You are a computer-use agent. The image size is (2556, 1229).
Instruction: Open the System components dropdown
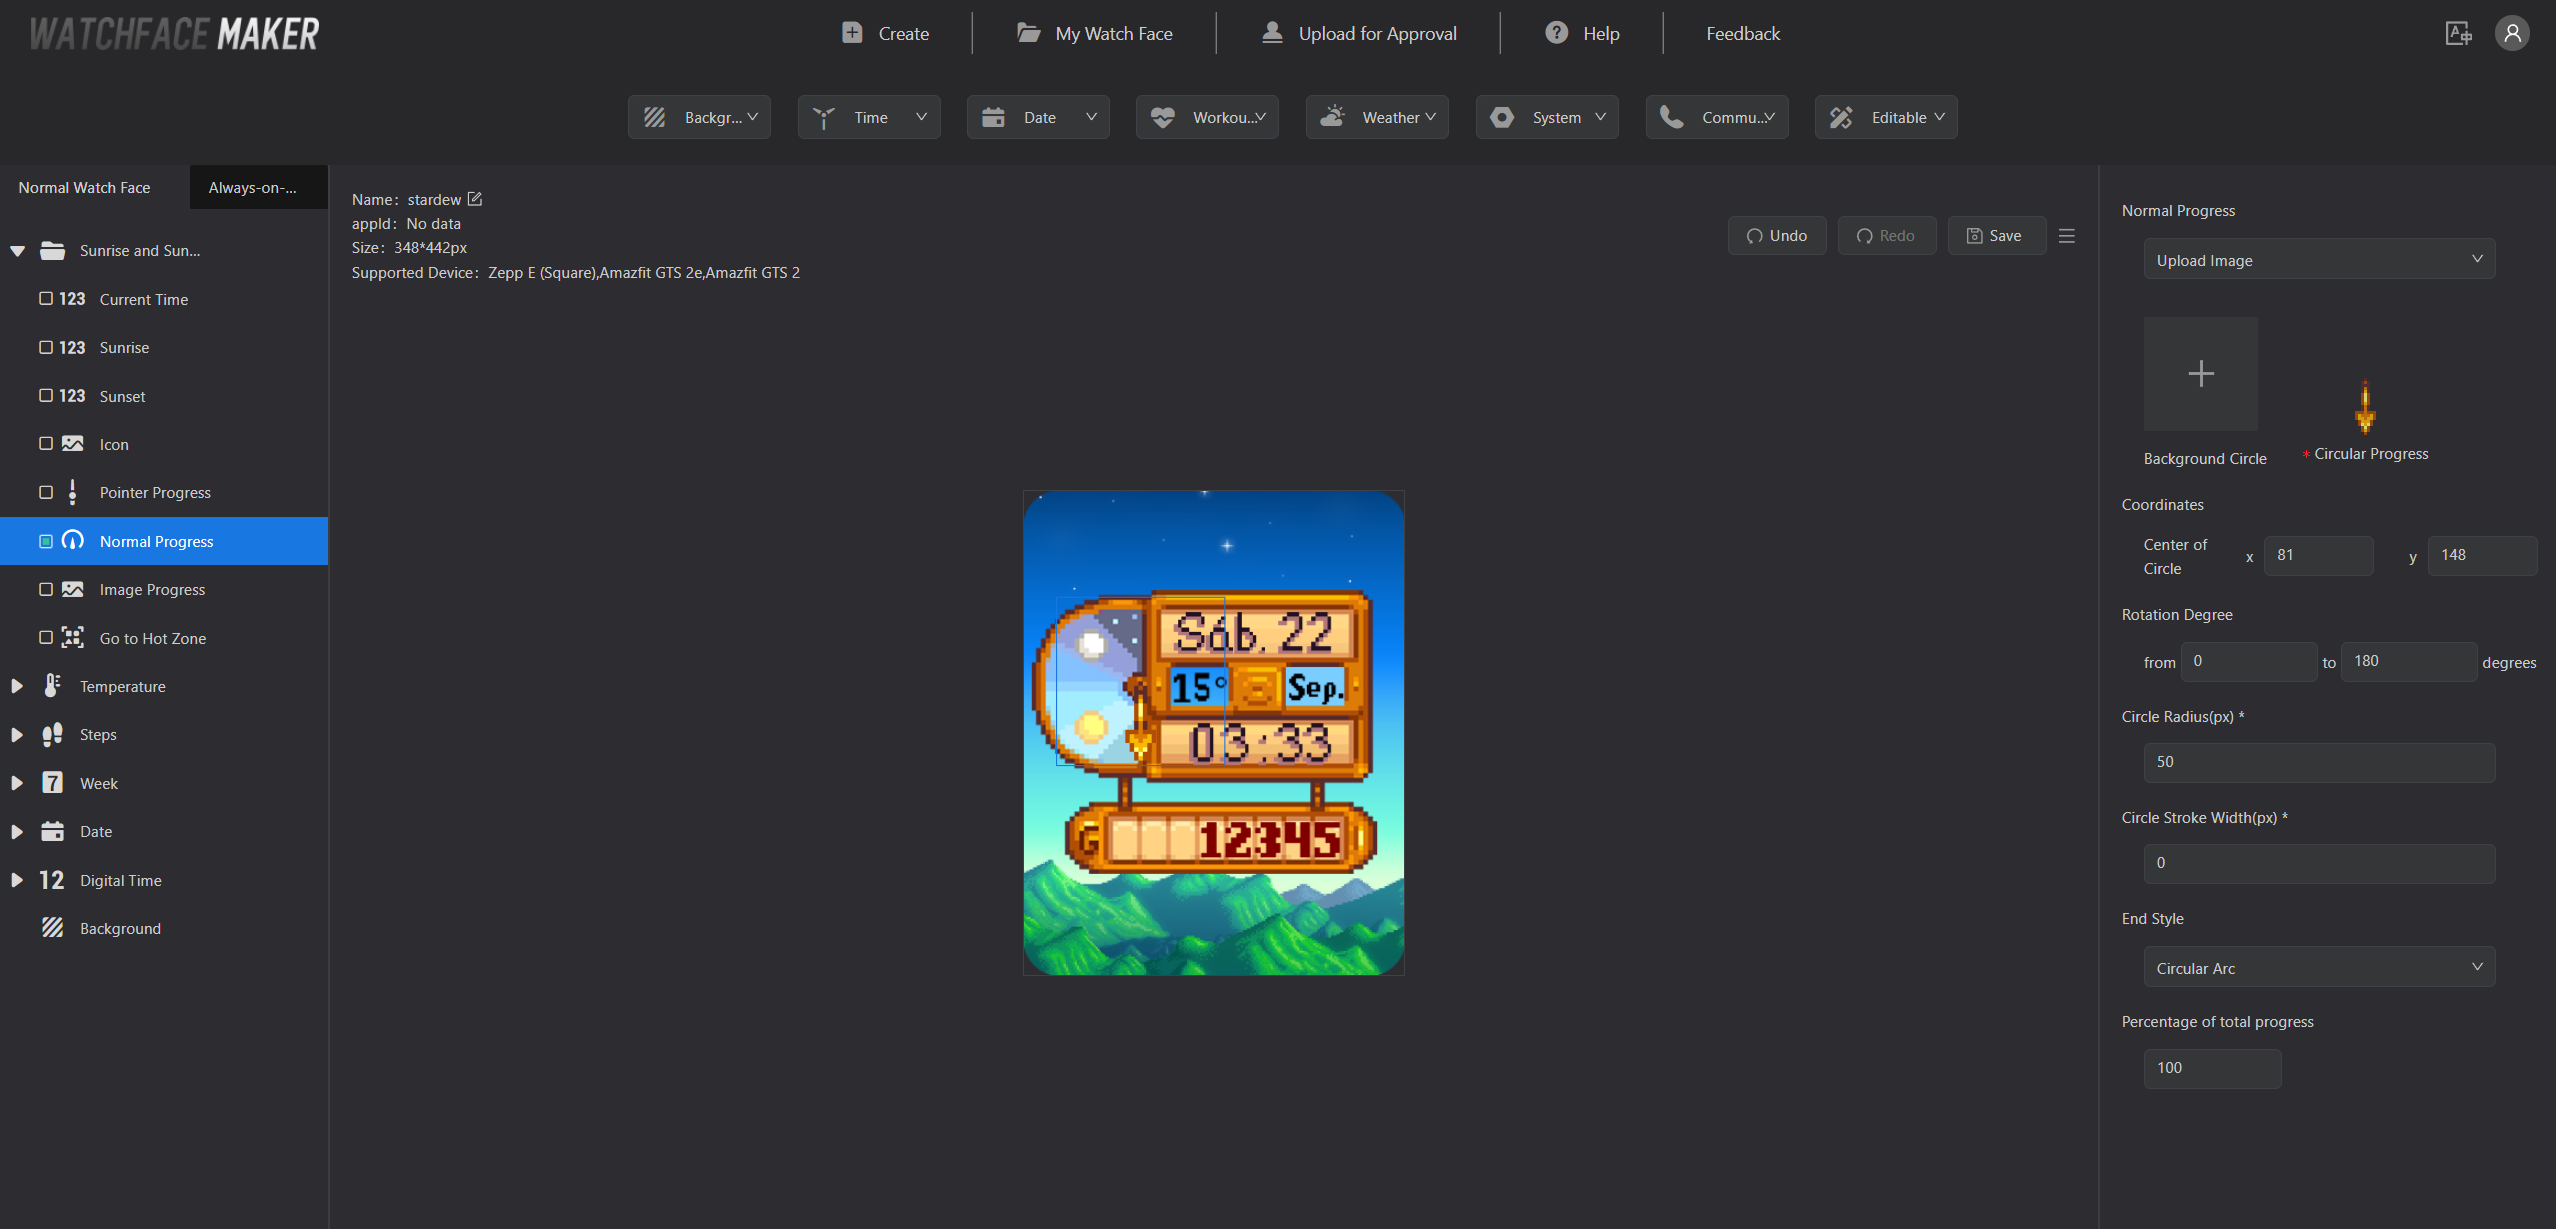pyautogui.click(x=1547, y=117)
